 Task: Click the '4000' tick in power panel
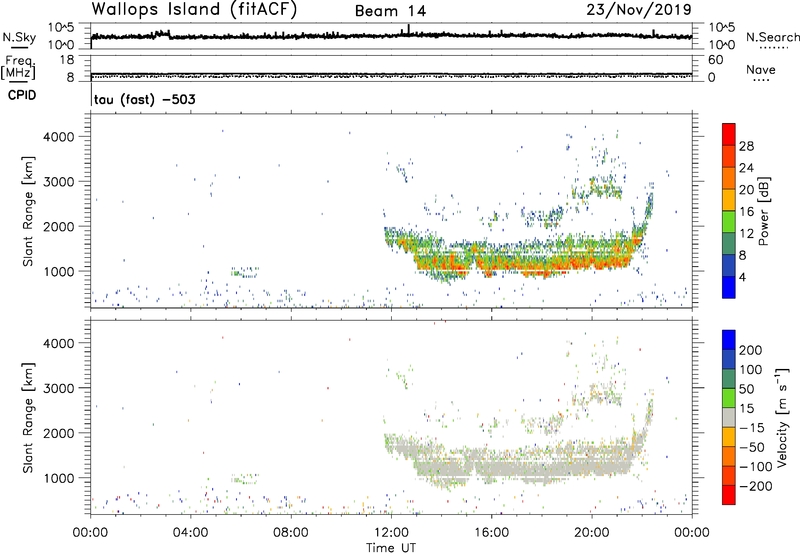pyautogui.click(x=59, y=137)
